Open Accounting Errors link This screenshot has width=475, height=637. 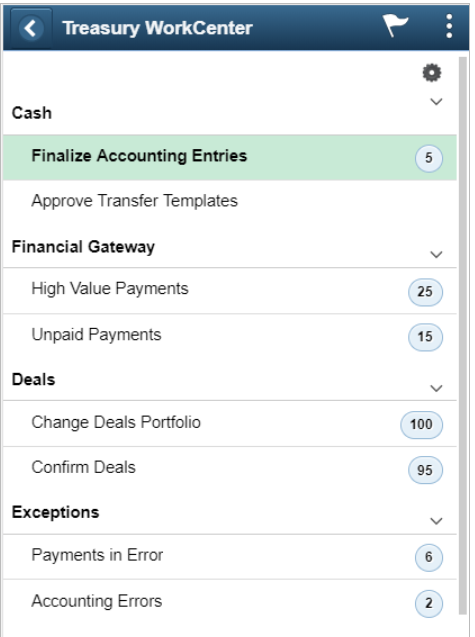(97, 601)
